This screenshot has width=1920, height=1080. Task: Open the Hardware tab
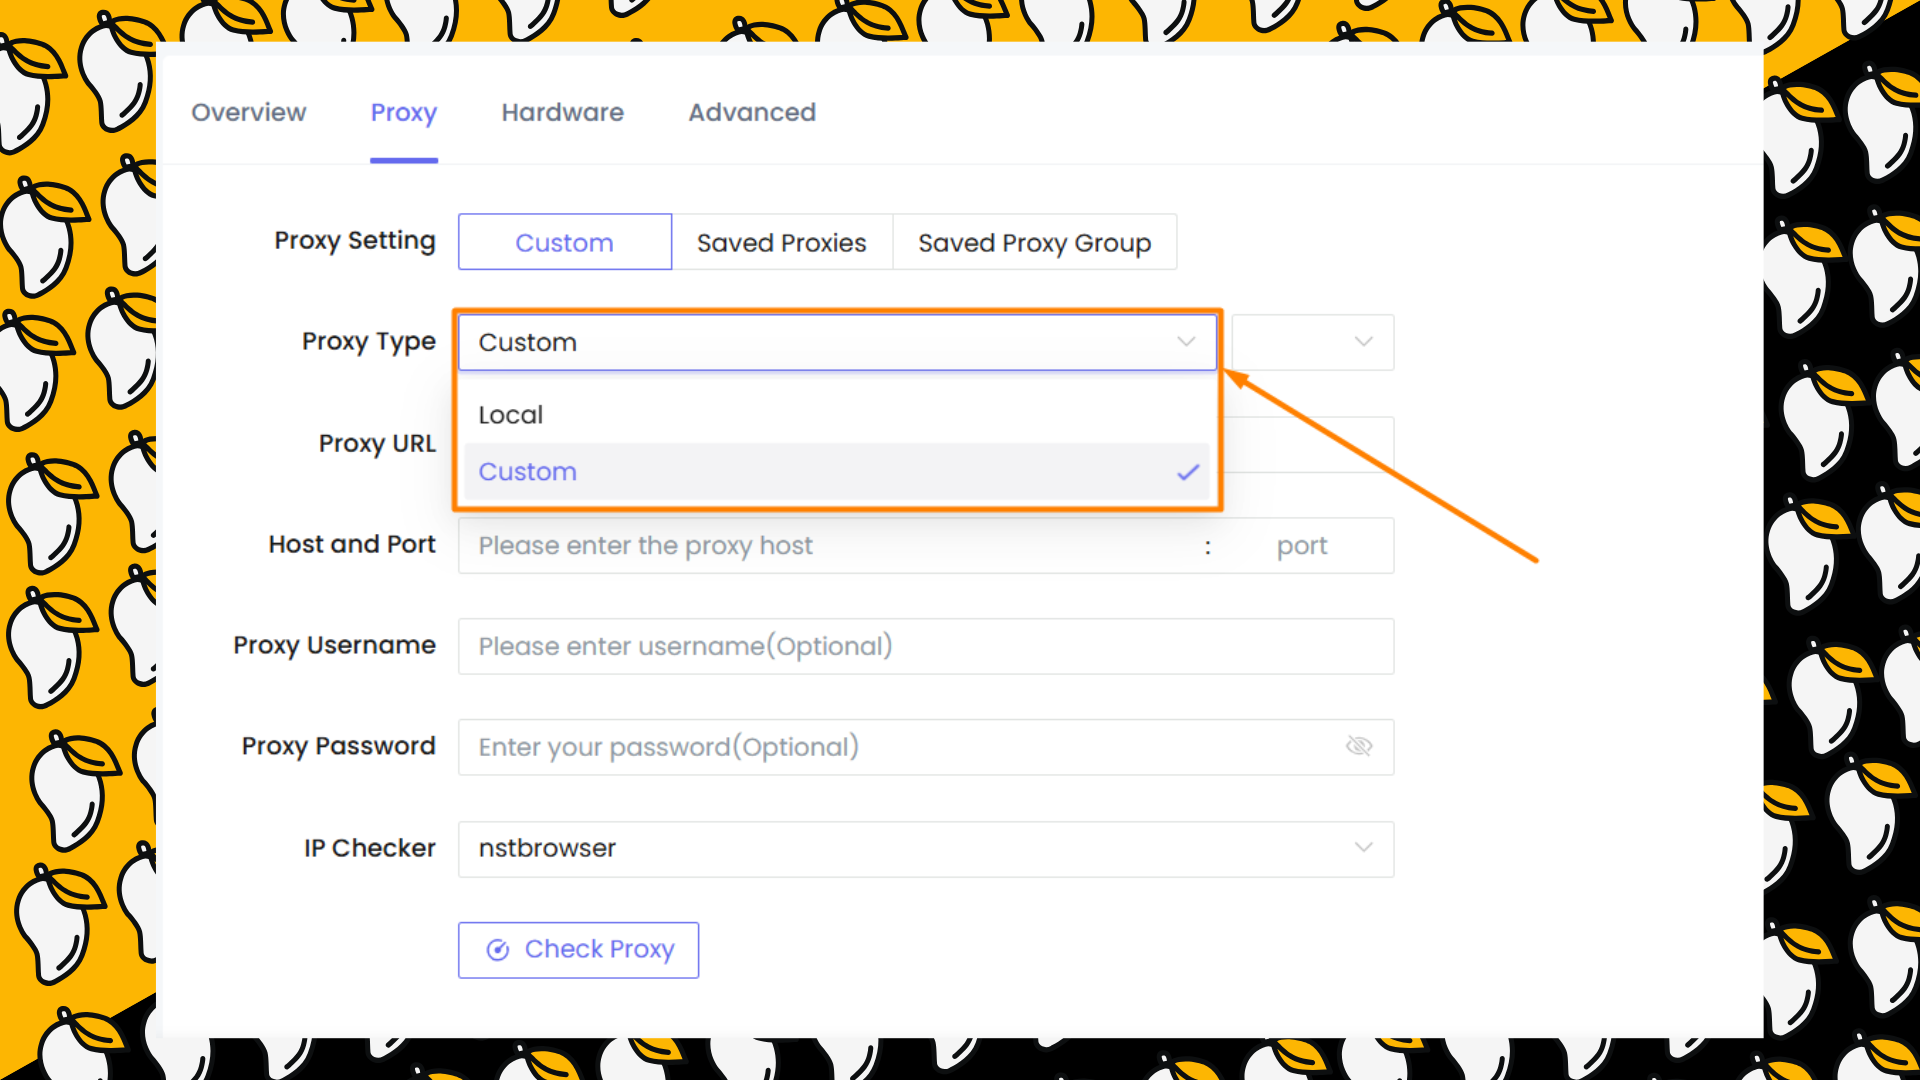[562, 113]
